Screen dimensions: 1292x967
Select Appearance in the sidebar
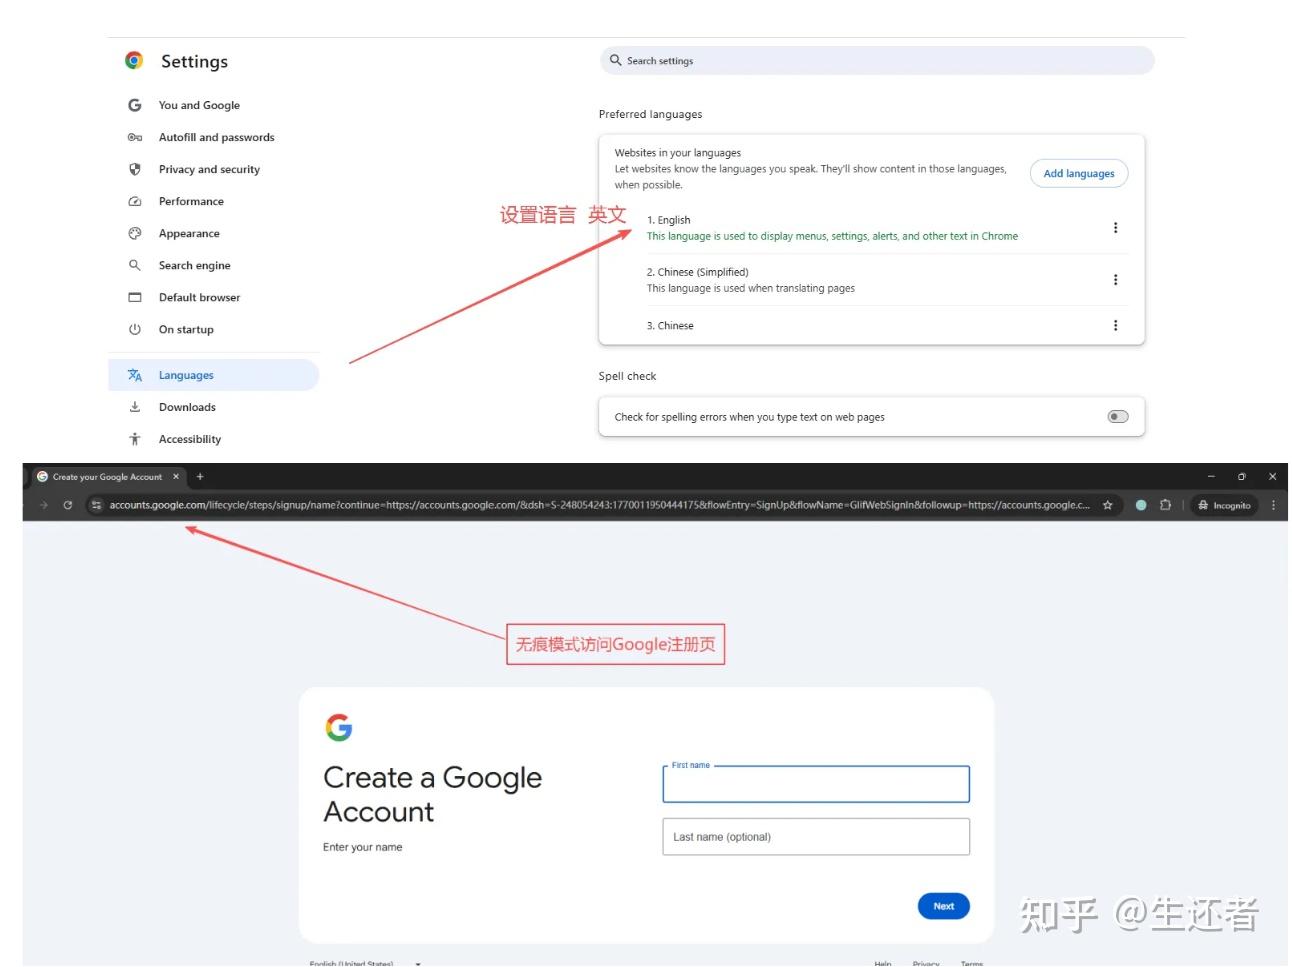point(189,233)
